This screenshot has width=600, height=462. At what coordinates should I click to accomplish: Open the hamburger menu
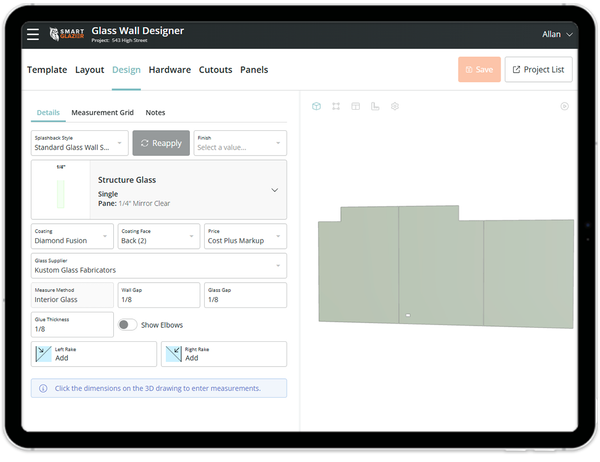pyautogui.click(x=33, y=34)
